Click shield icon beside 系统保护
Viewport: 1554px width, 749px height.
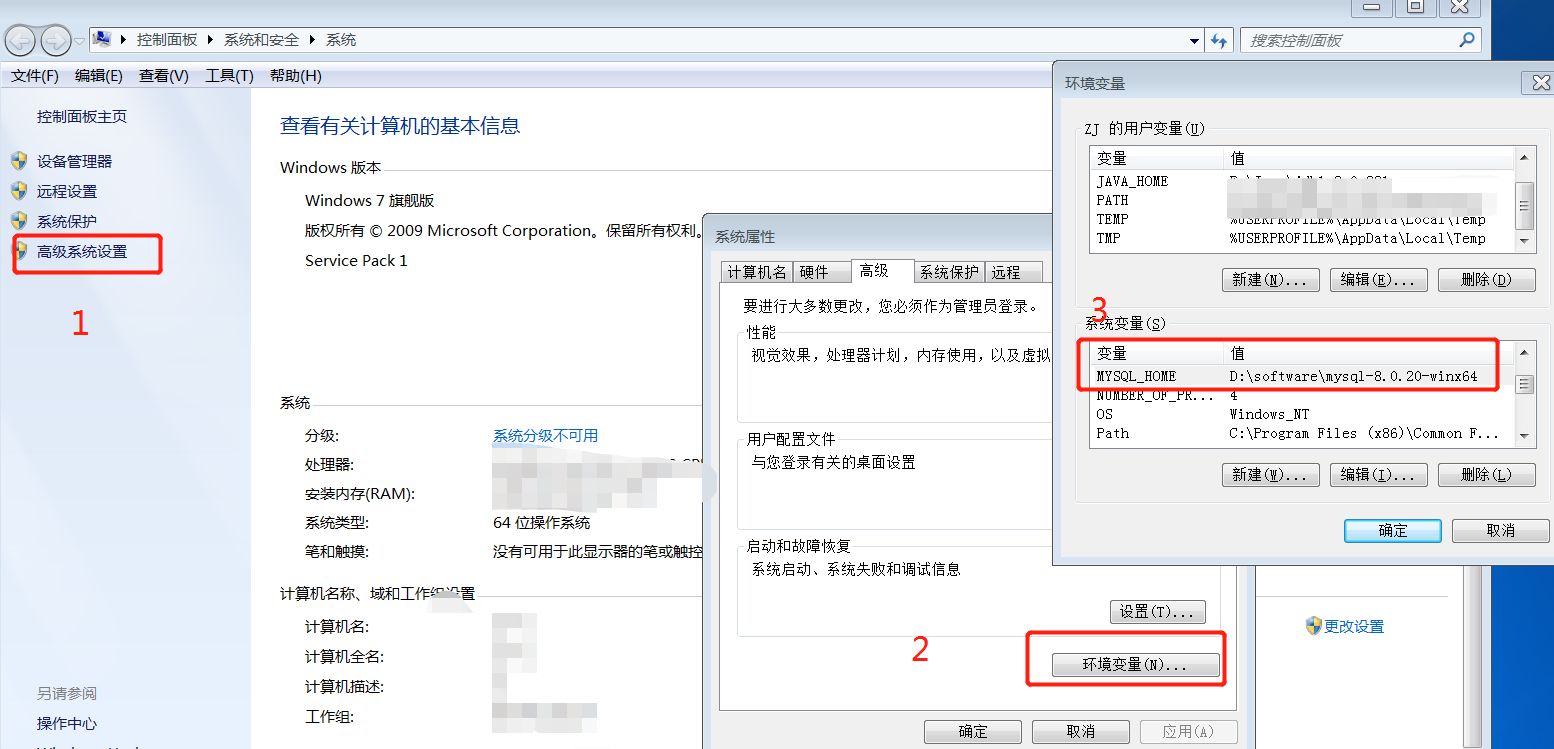(x=19, y=220)
